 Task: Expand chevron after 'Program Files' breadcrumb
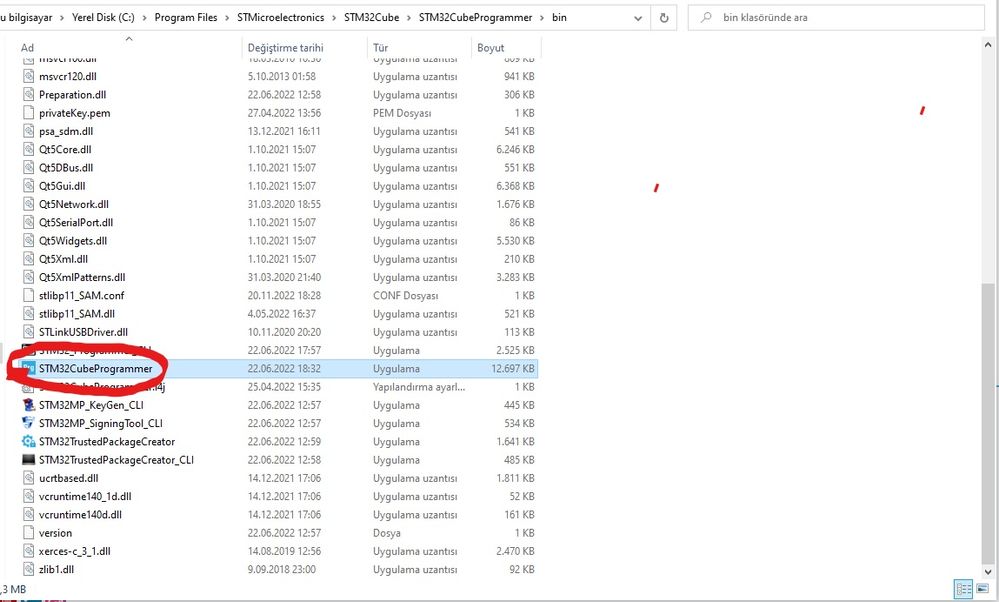(227, 18)
